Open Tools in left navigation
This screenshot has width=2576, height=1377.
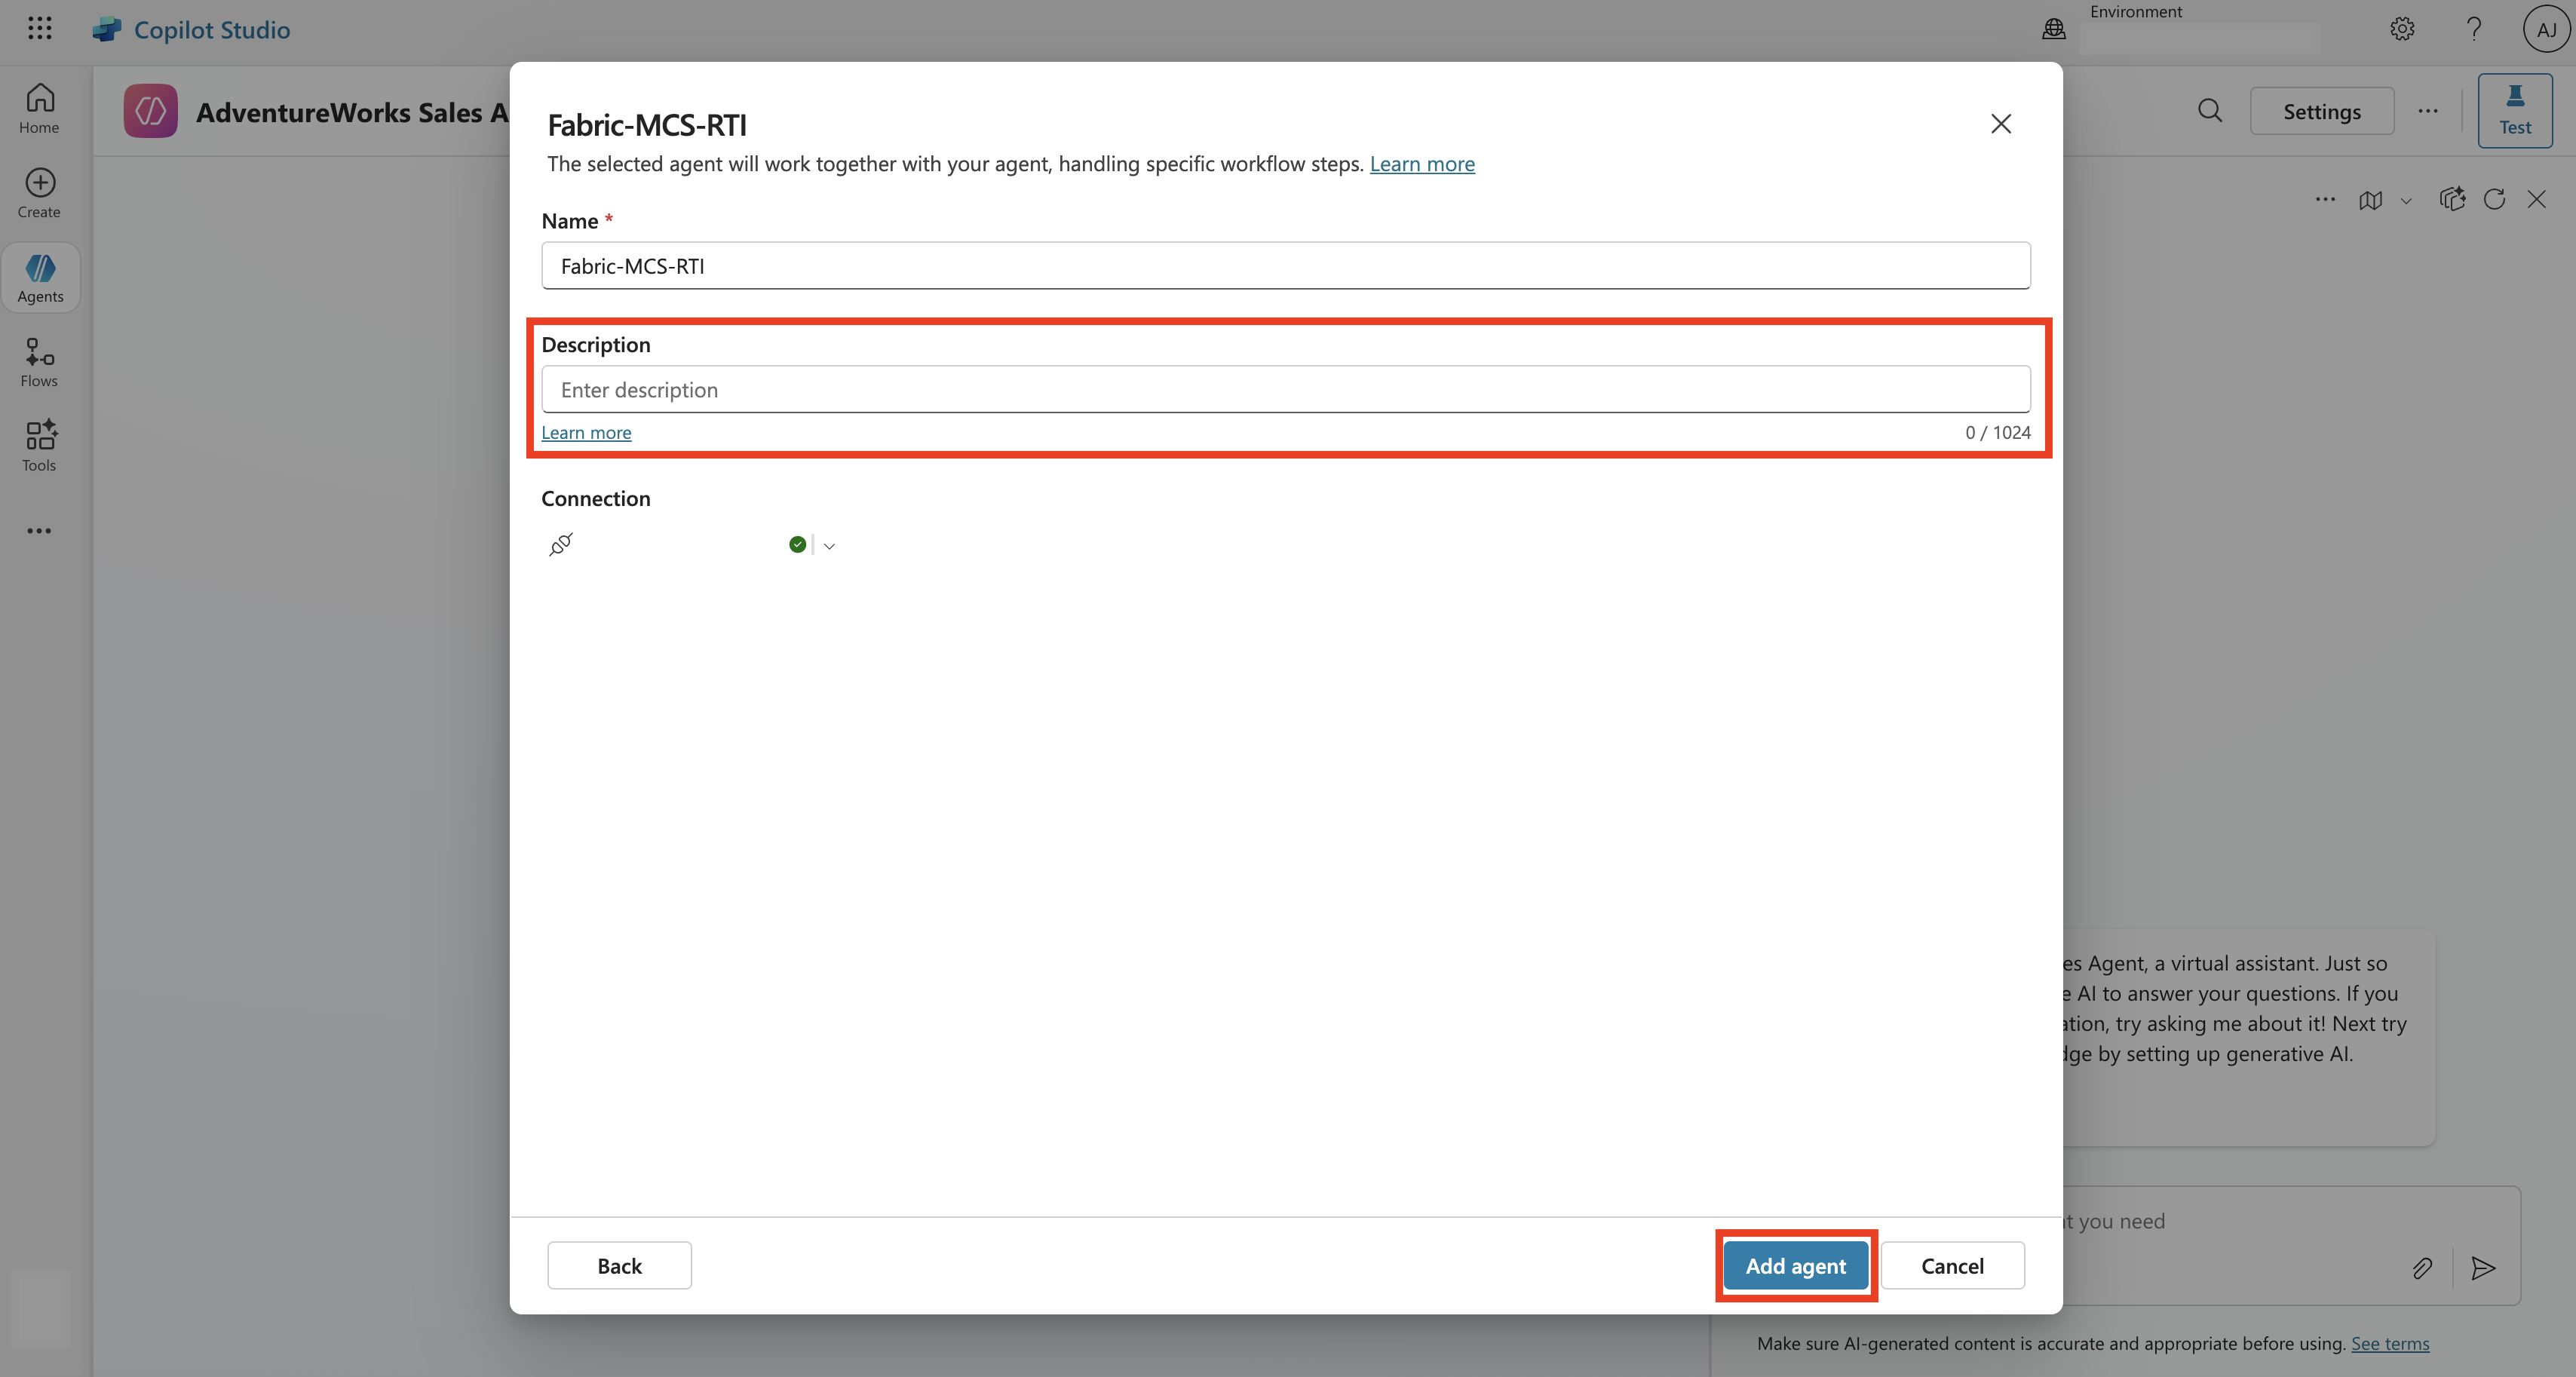point(40,446)
